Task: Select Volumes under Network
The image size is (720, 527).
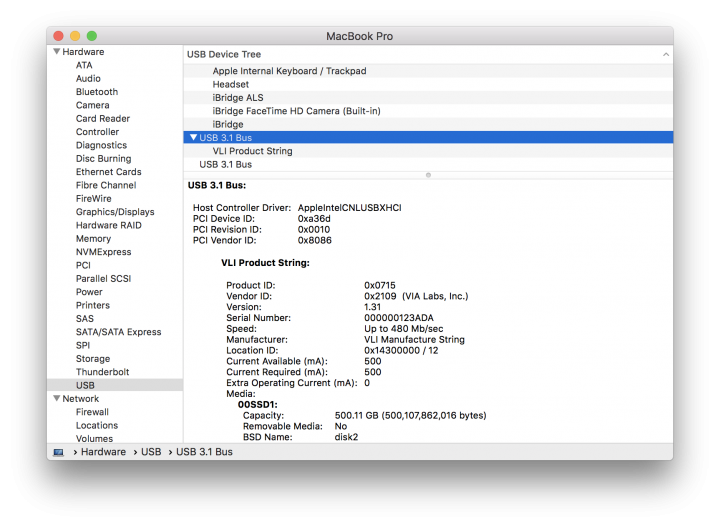Action: pyautogui.click(x=94, y=438)
